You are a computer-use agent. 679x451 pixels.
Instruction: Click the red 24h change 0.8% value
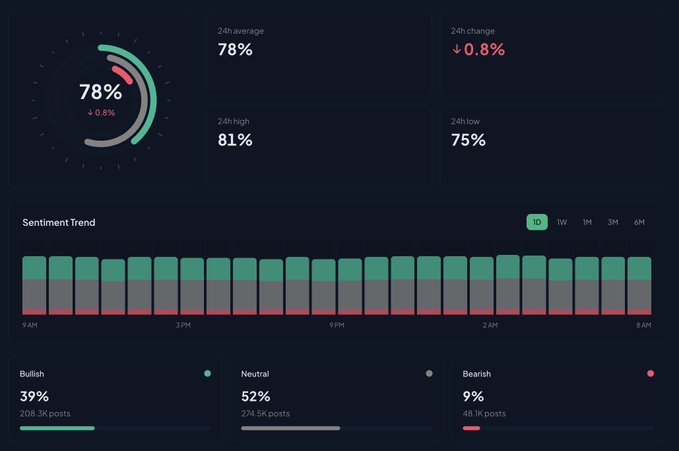pyautogui.click(x=484, y=49)
